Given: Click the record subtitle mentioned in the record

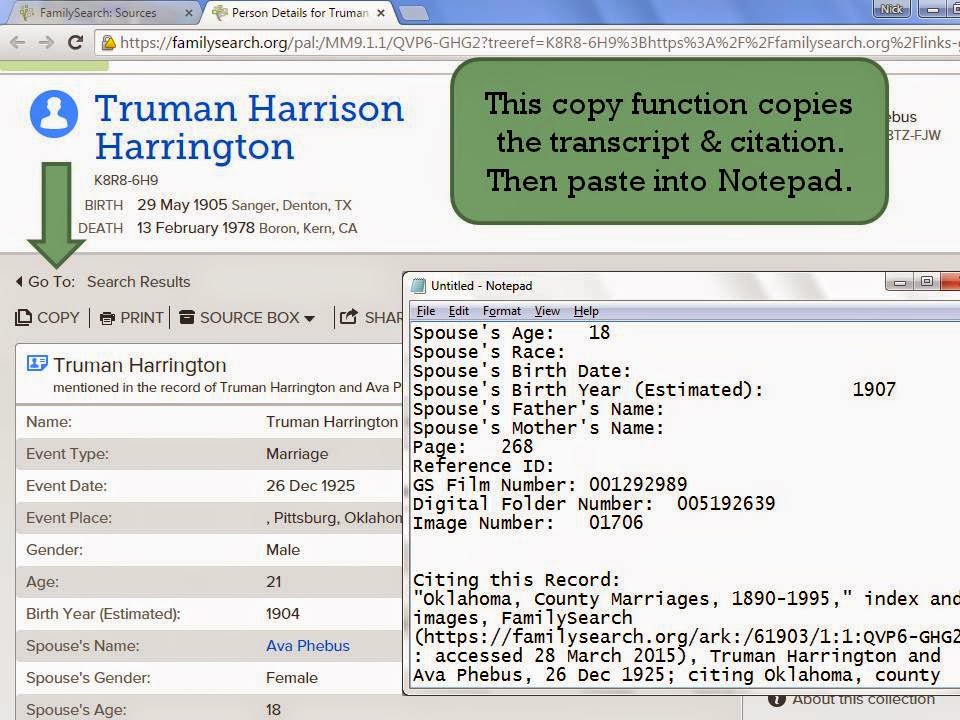Looking at the screenshot, I should [227, 388].
